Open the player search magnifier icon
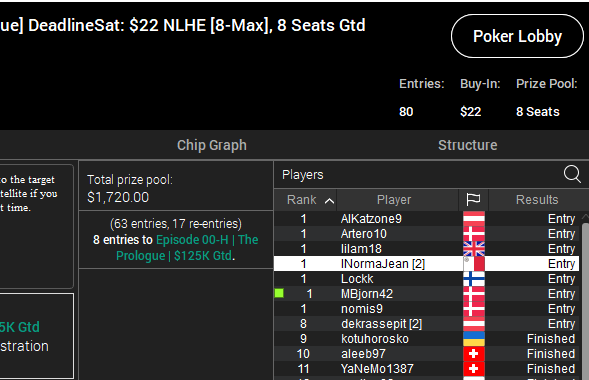Viewport: 589px width, 380px height. (572, 174)
